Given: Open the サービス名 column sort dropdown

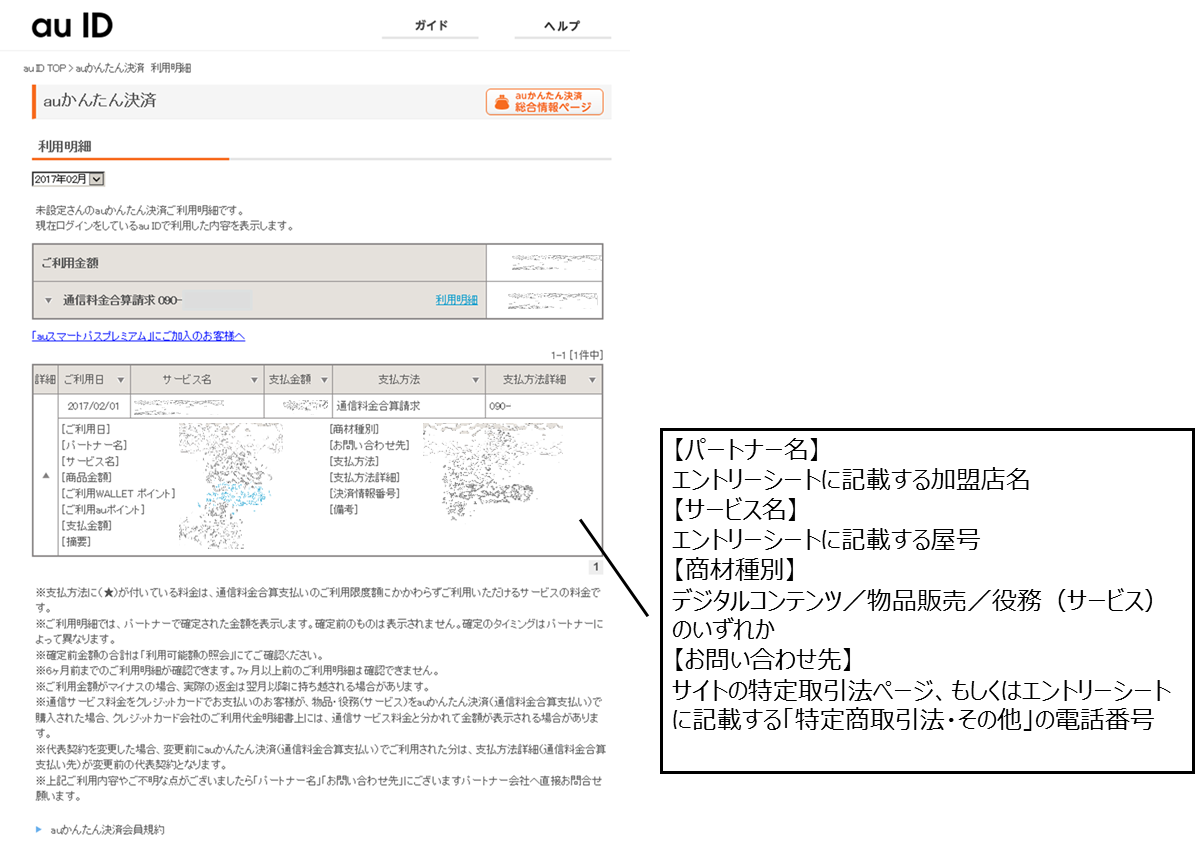Looking at the screenshot, I should [x=255, y=379].
